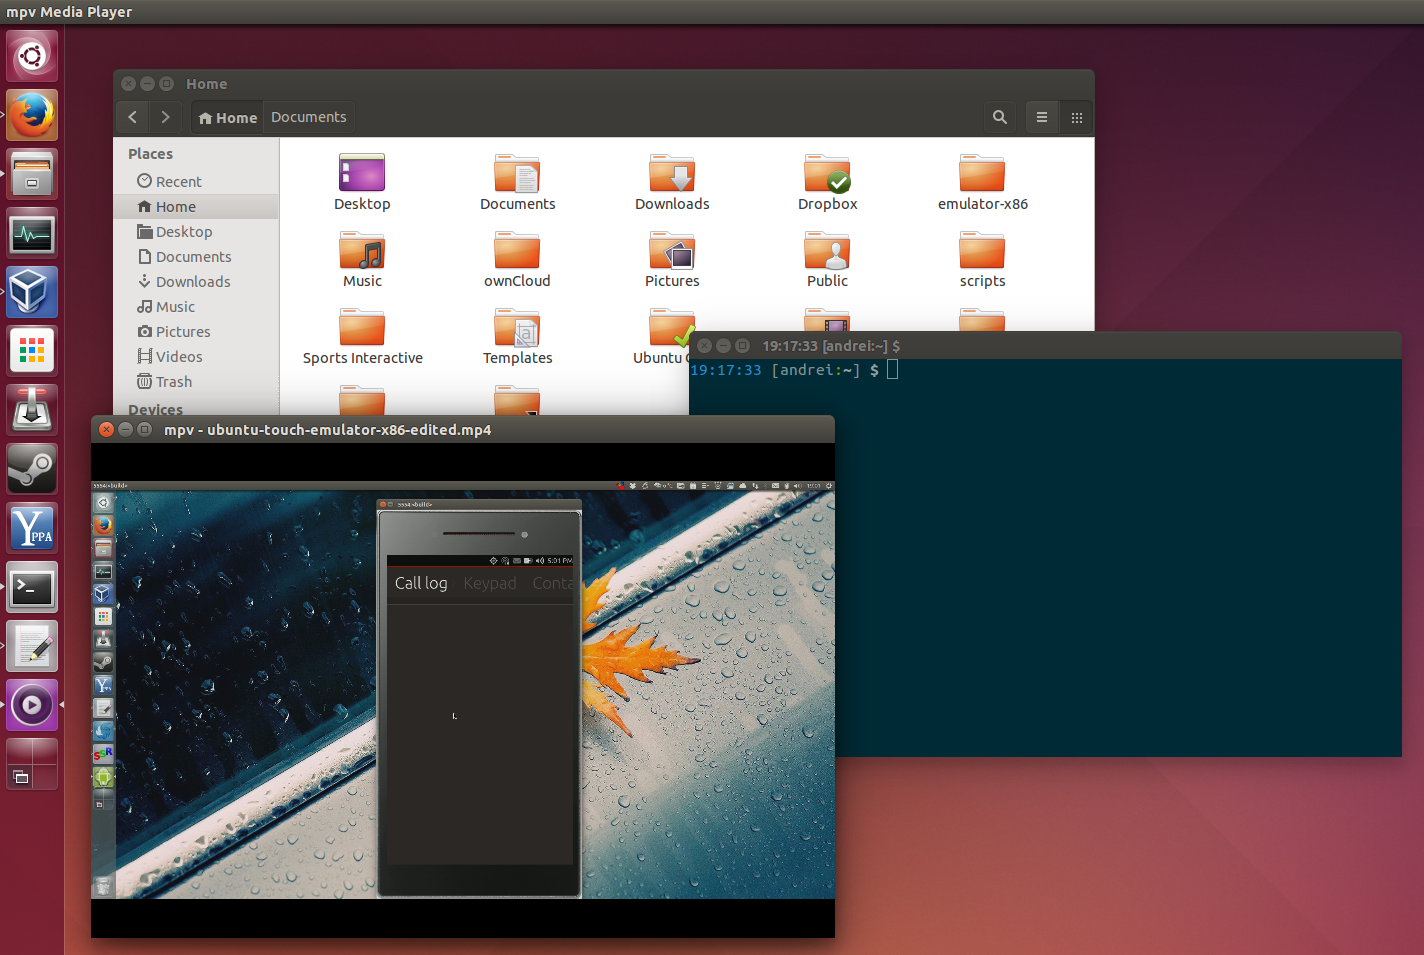Expand the Devices section in the sidebar

(x=155, y=409)
